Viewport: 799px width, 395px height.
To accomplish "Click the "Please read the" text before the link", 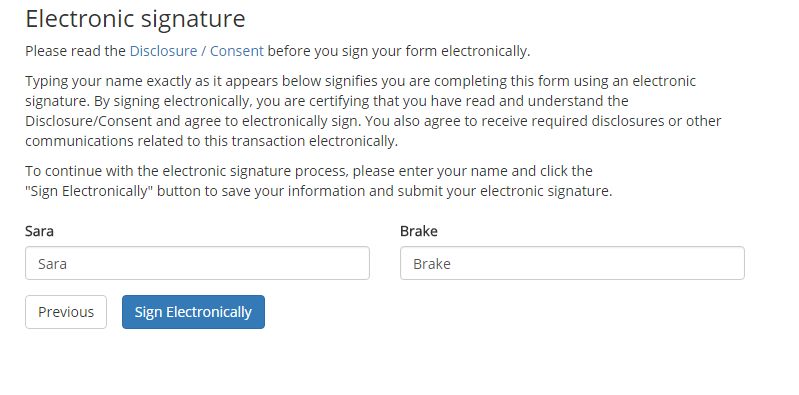I will click(75, 51).
